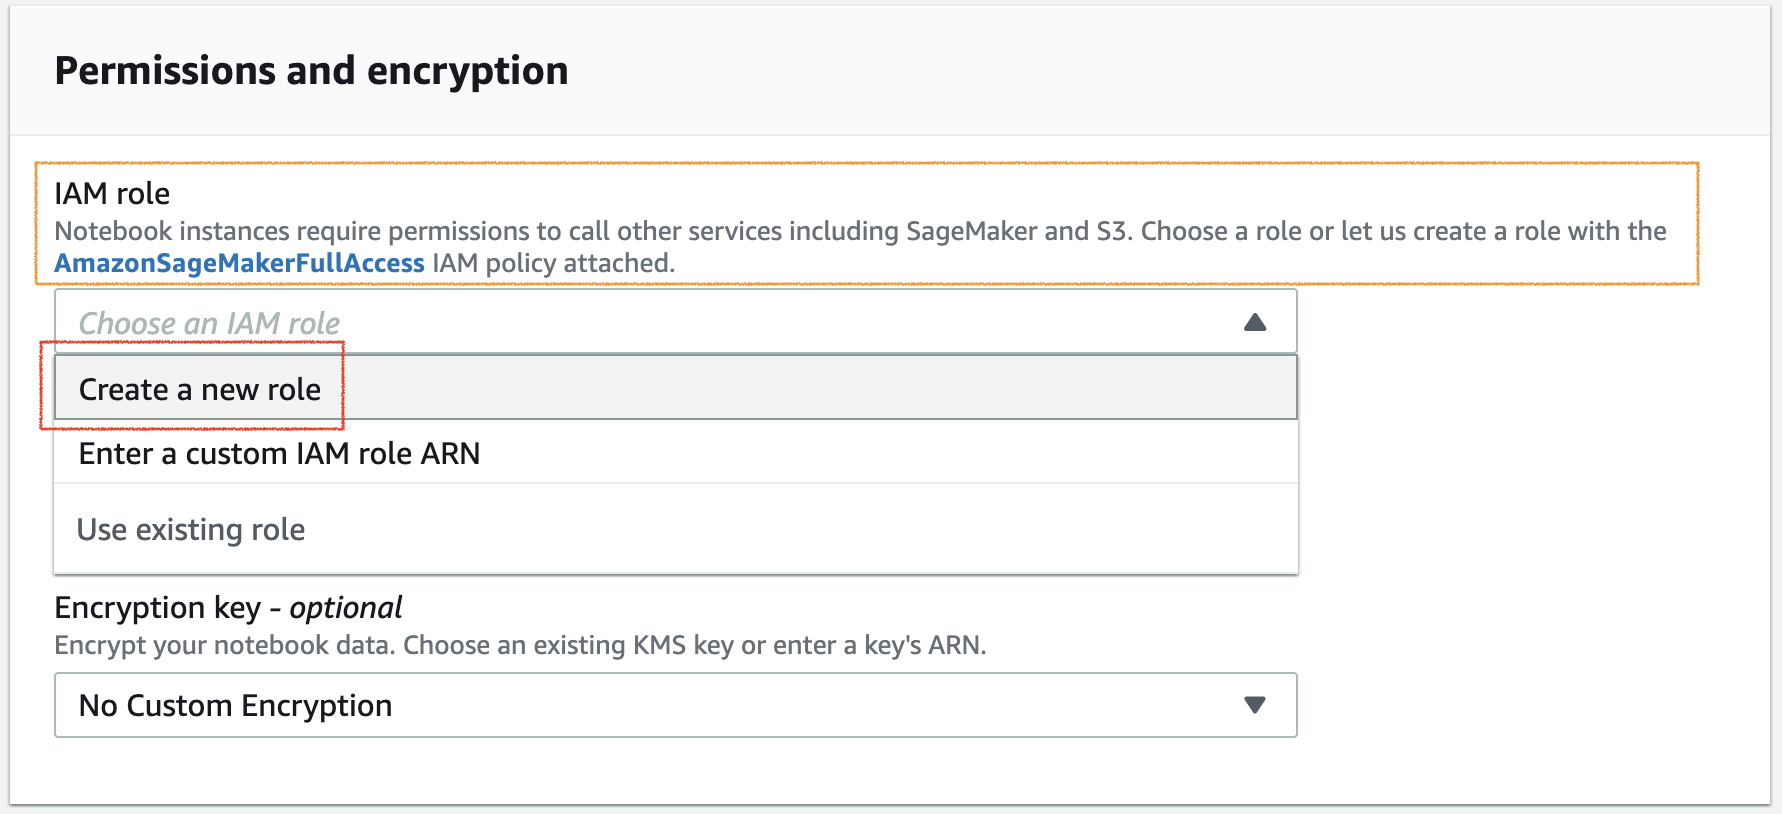Pick Use existing role from list
The height and width of the screenshot is (814, 1782).
[191, 529]
